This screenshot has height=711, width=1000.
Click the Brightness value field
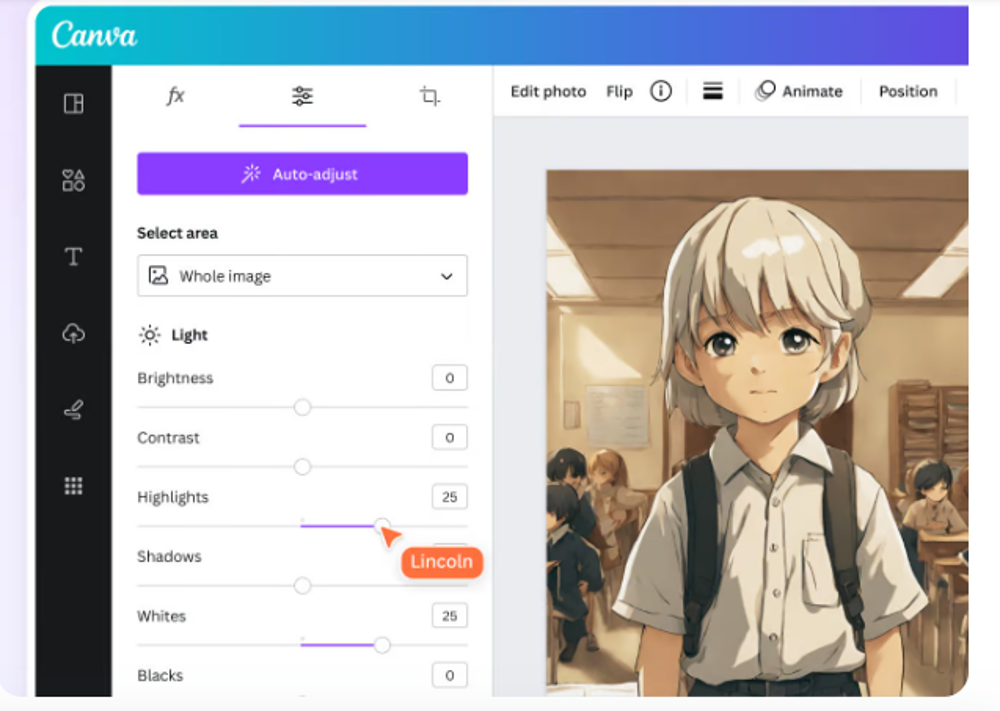pyautogui.click(x=449, y=377)
